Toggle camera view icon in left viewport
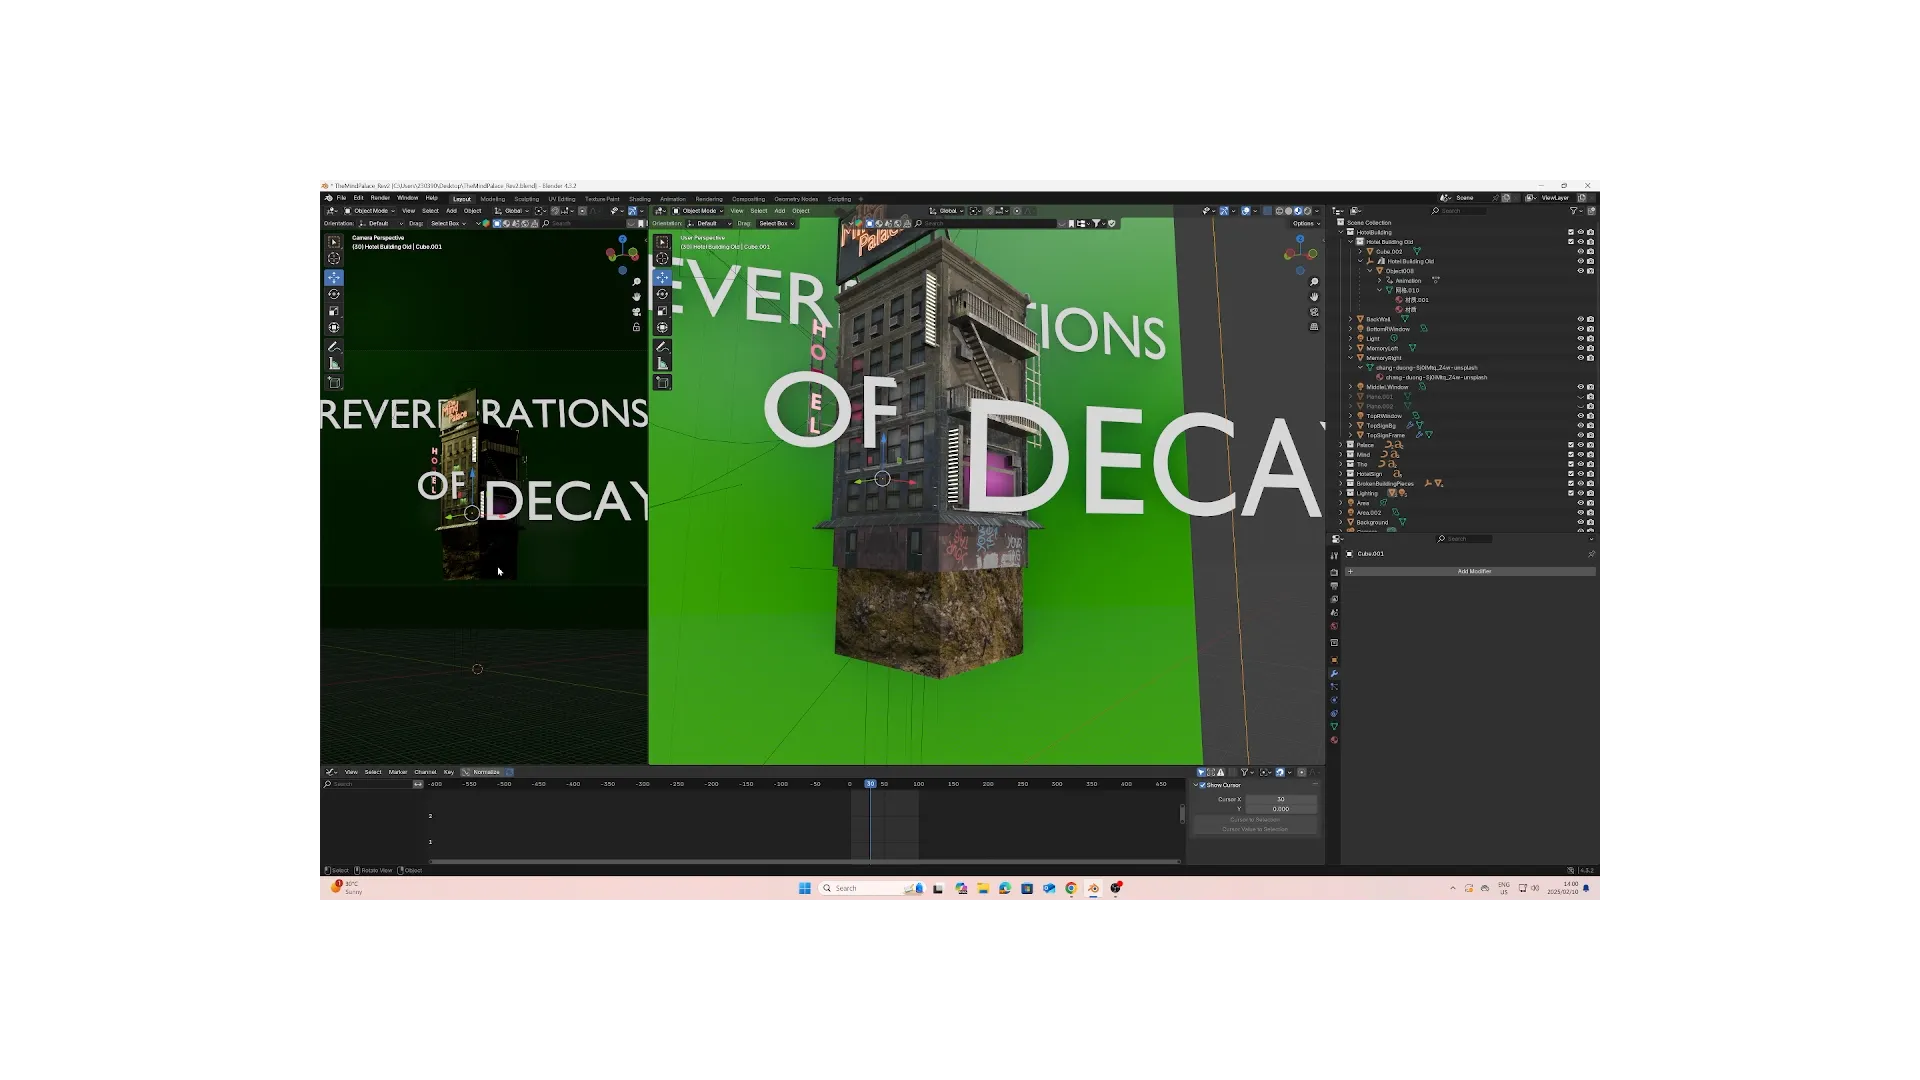Viewport: 1920px width, 1080px height. (636, 312)
